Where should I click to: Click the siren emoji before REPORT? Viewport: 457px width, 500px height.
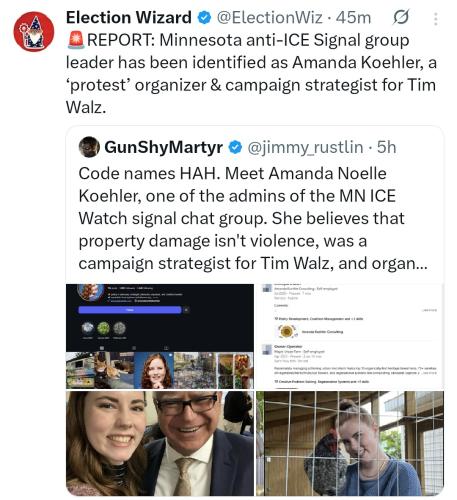tap(76, 40)
